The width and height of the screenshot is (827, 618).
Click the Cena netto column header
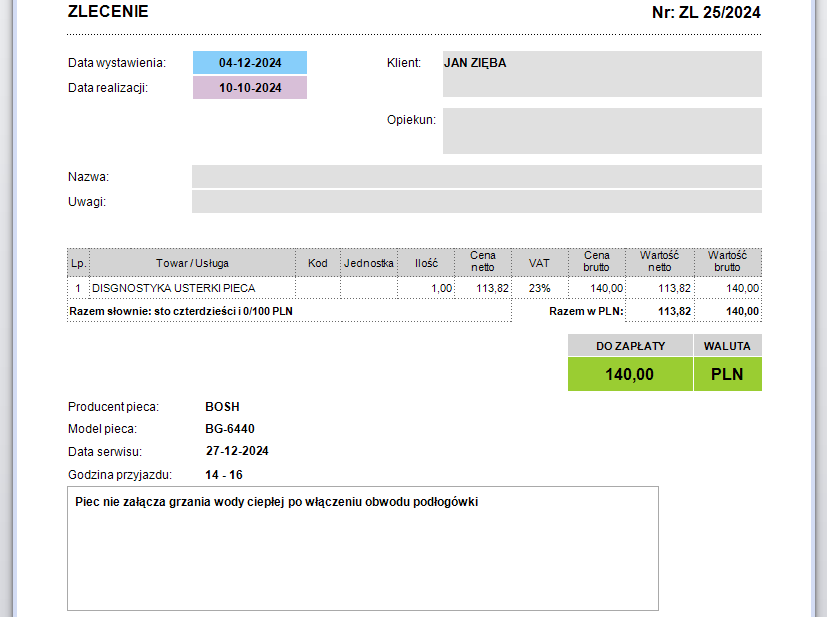483,262
